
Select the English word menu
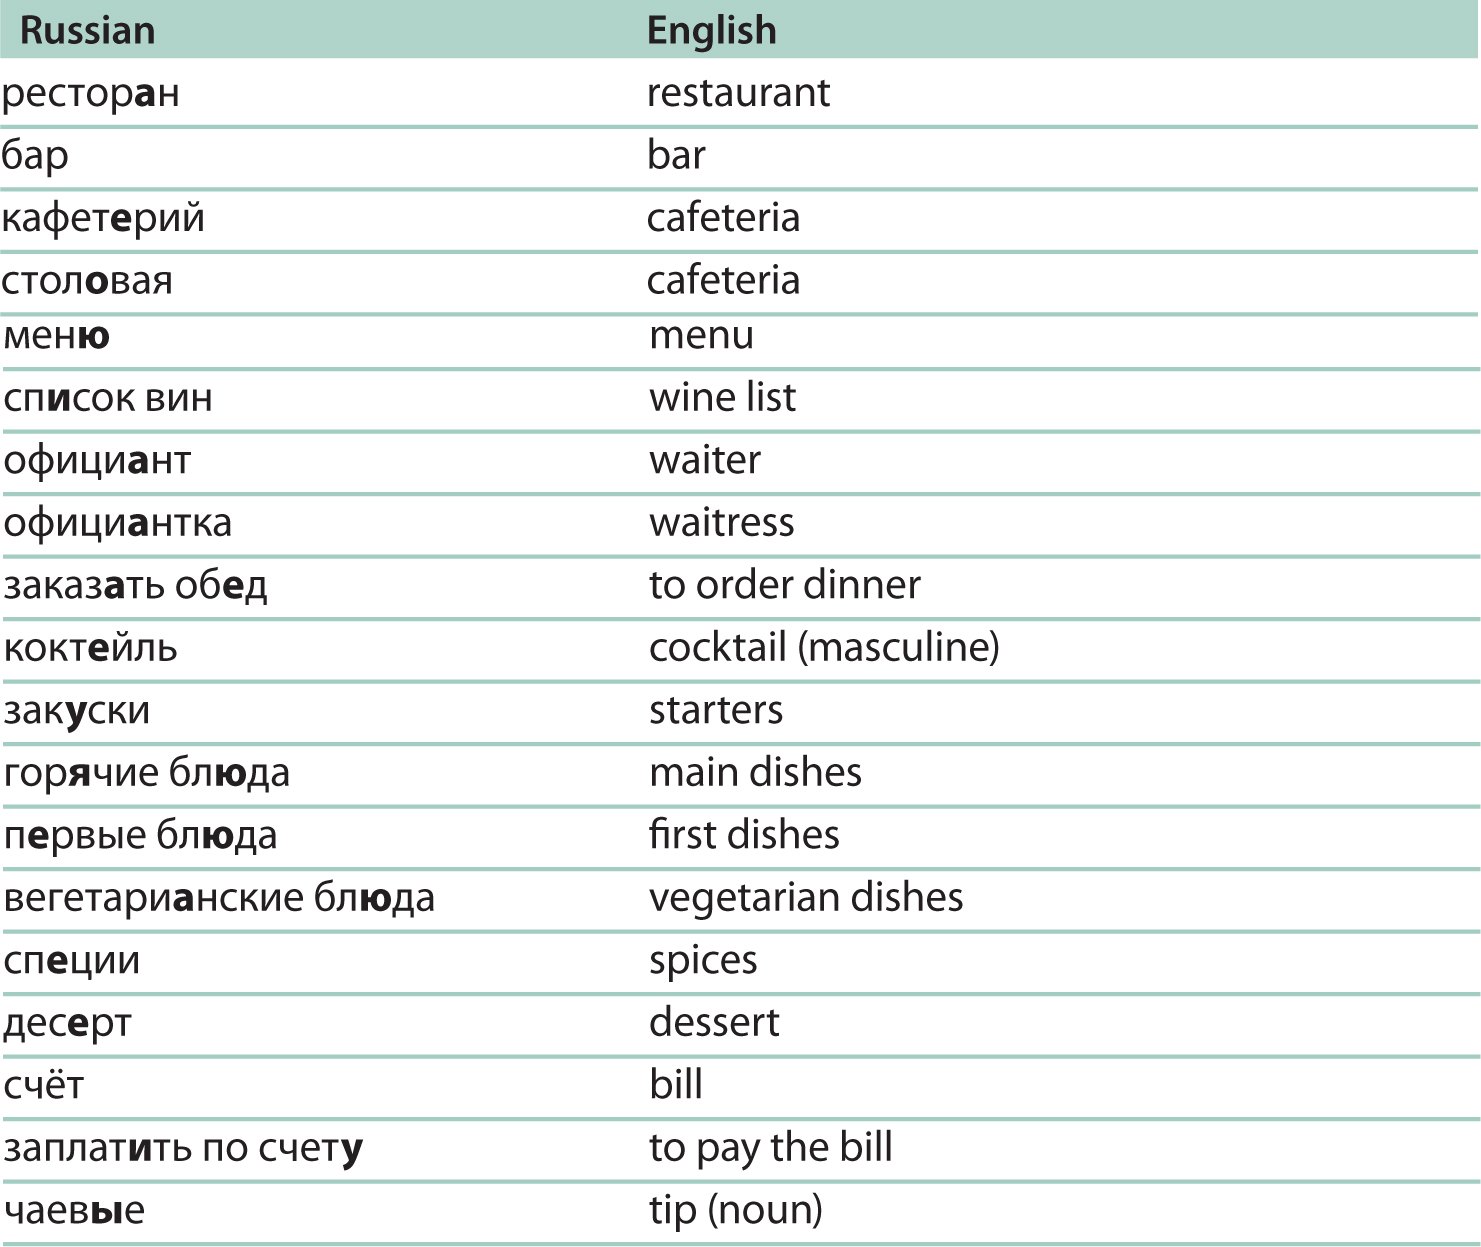click(701, 335)
